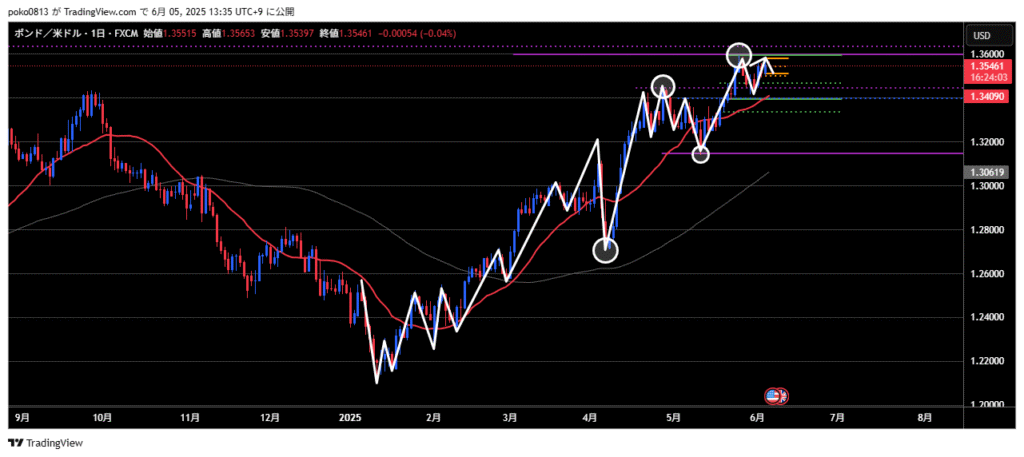Click the 6月 label on time axis
1024x457 pixels.
pos(757,417)
